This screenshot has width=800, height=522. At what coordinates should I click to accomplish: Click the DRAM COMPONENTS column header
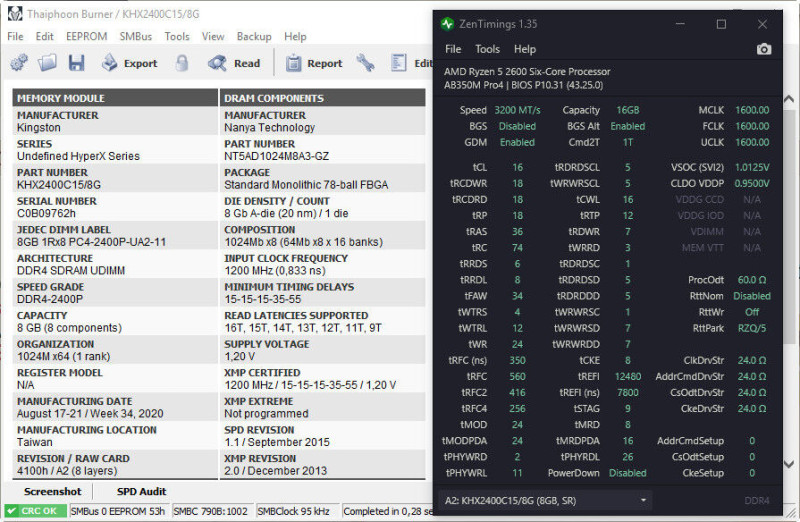[x=322, y=98]
